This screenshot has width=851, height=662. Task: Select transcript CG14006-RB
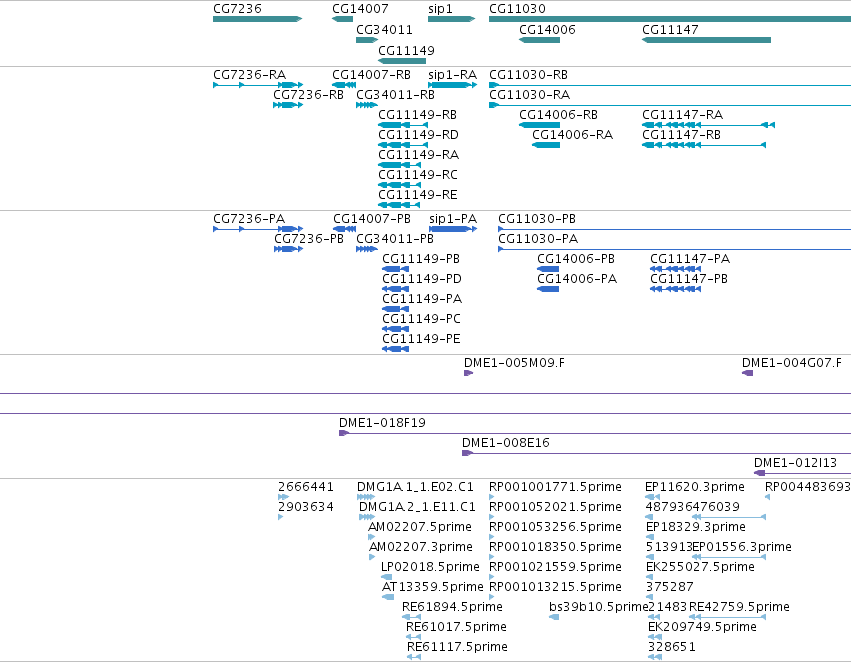539,125
